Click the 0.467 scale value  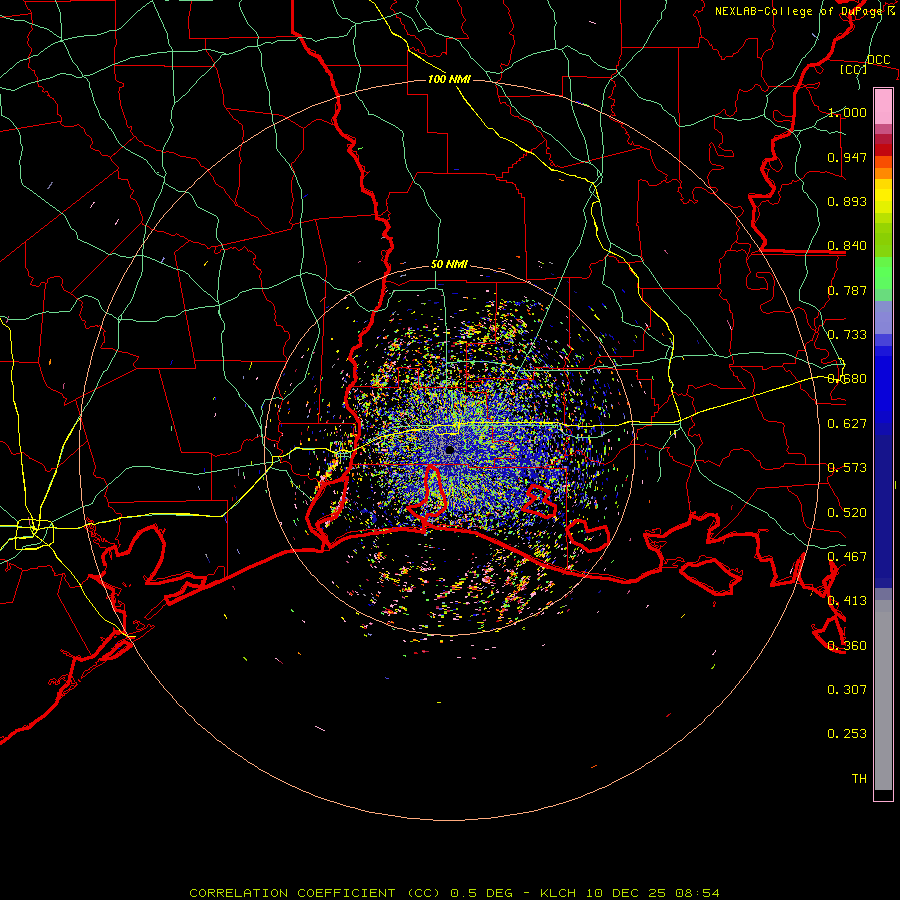coord(847,557)
